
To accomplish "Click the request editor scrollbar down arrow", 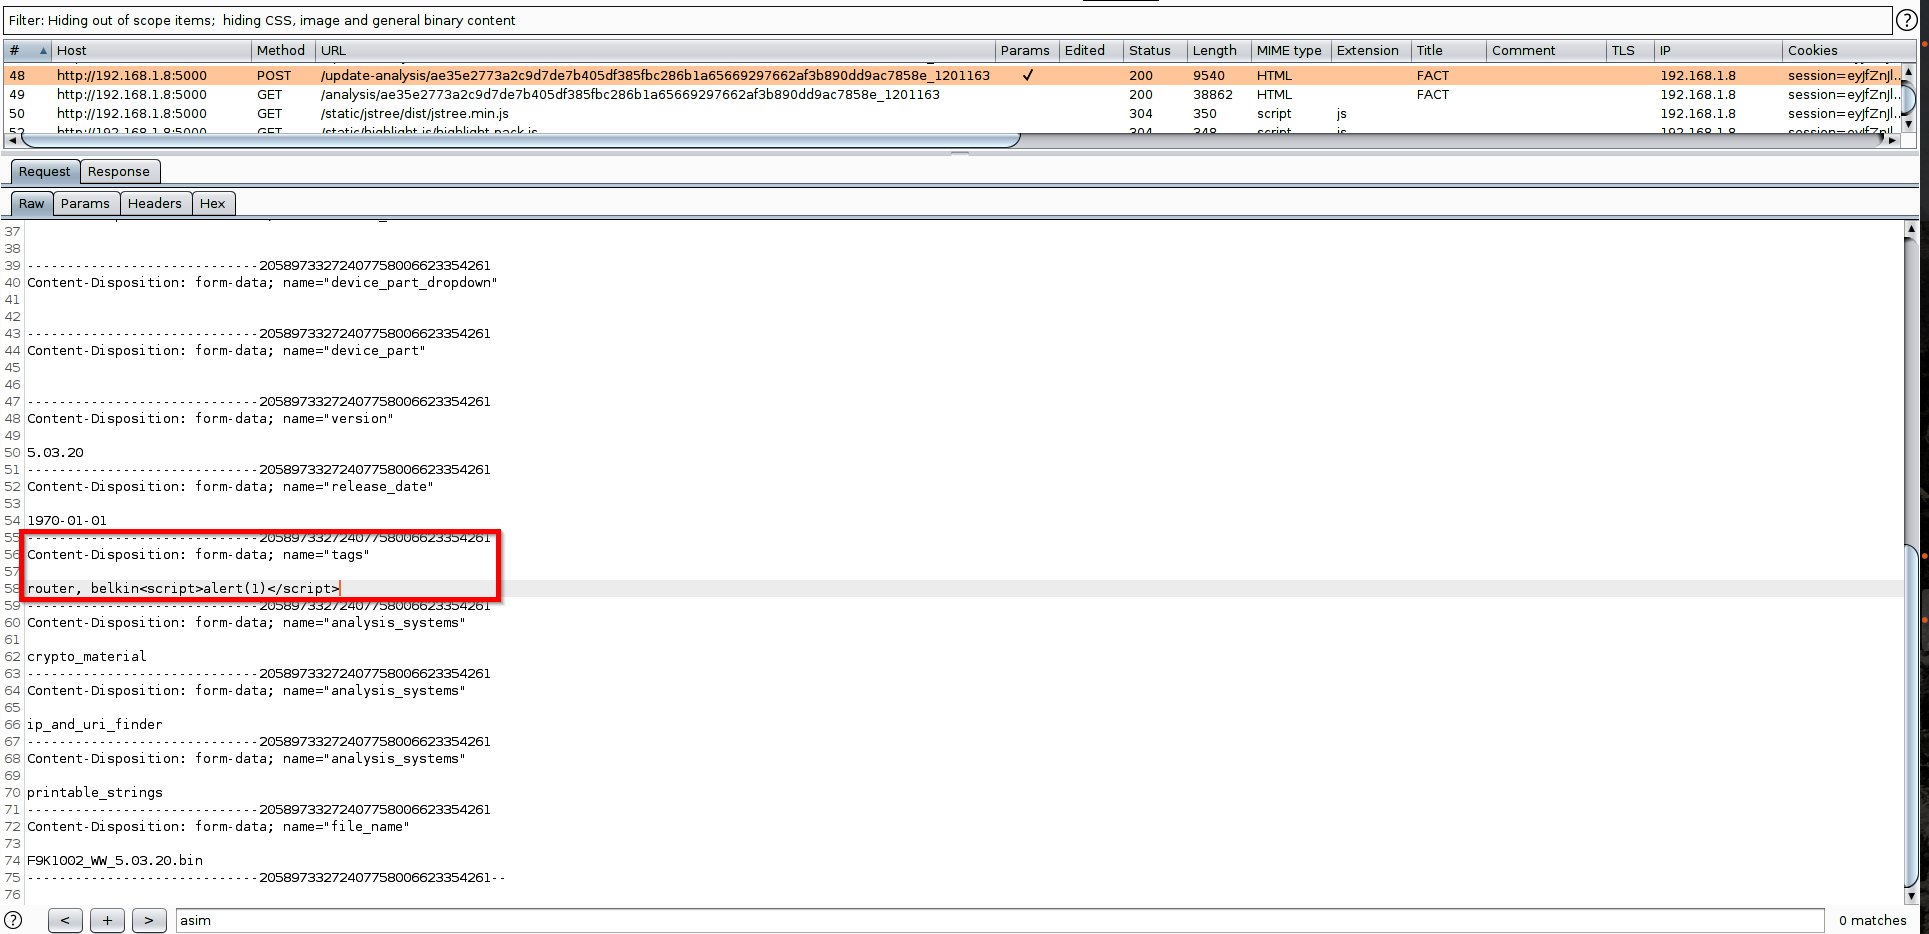I will (x=1911, y=896).
